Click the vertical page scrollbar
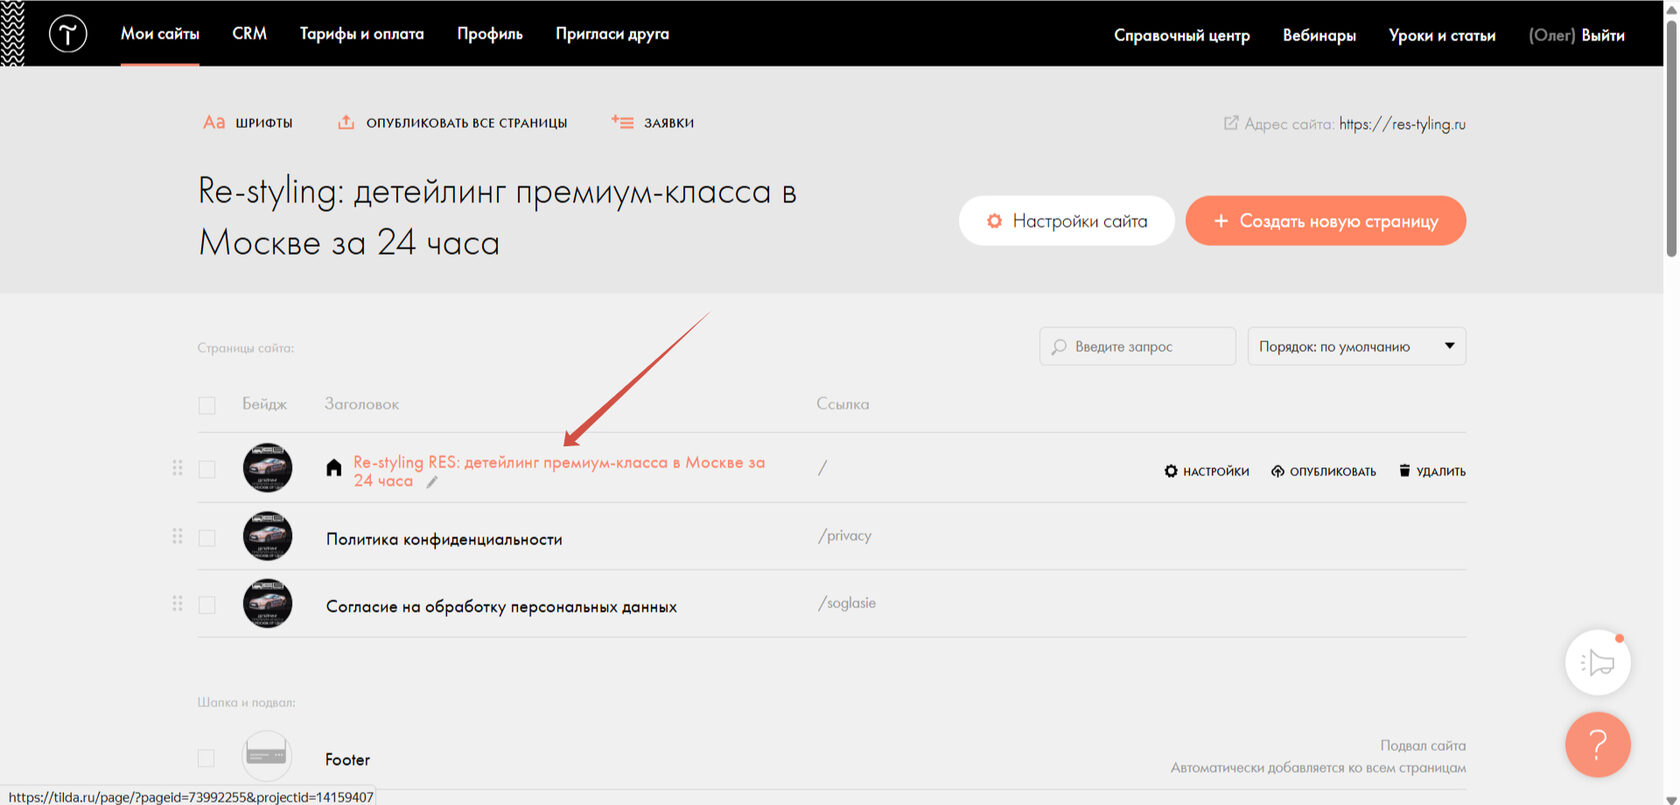This screenshot has height=805, width=1680. click(x=1671, y=140)
